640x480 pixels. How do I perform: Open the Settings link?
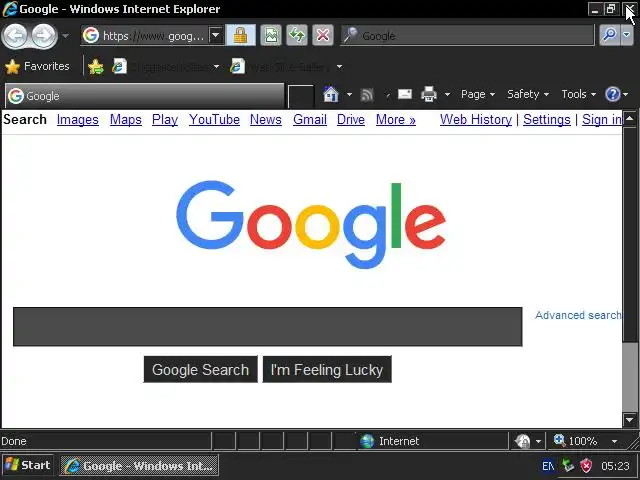pos(547,120)
